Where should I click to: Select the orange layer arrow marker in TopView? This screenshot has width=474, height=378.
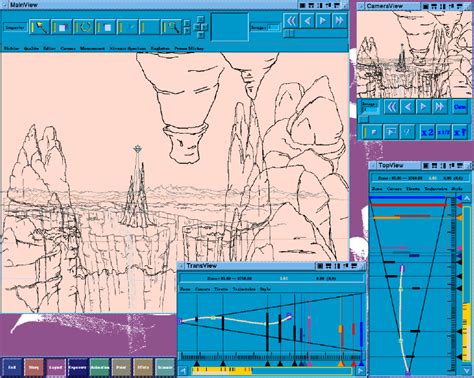tap(459, 218)
